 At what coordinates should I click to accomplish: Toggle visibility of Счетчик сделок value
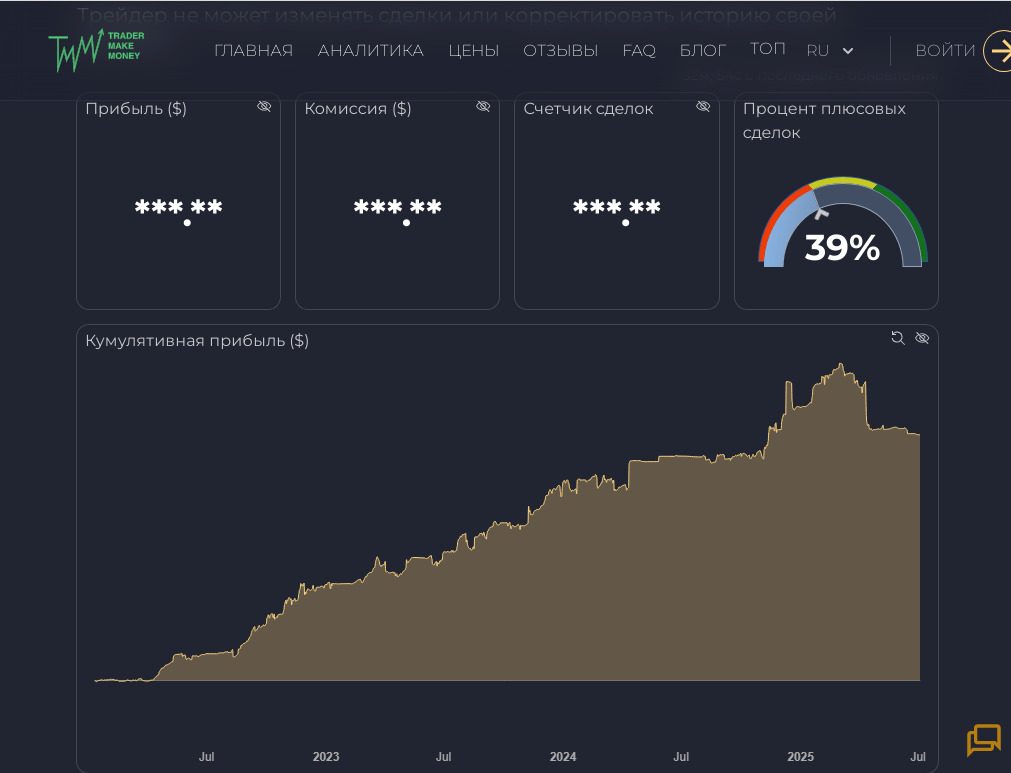click(703, 106)
